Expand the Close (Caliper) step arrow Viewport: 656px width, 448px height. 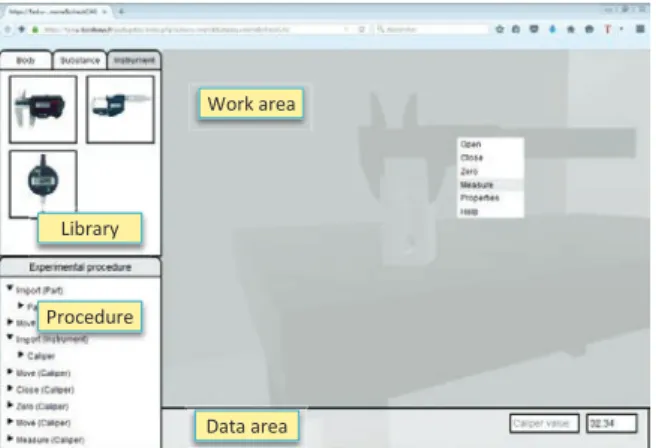tap(10, 389)
